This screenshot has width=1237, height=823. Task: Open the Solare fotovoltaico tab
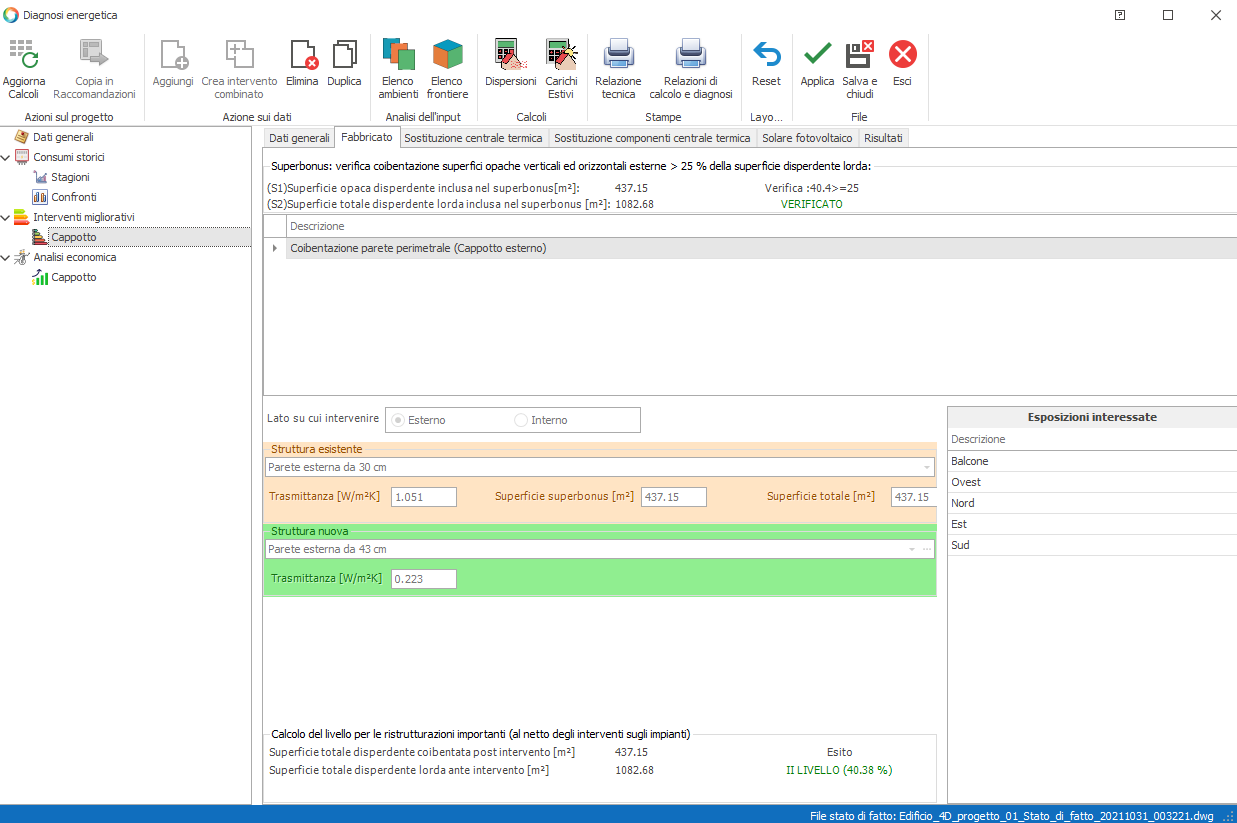click(x=807, y=138)
